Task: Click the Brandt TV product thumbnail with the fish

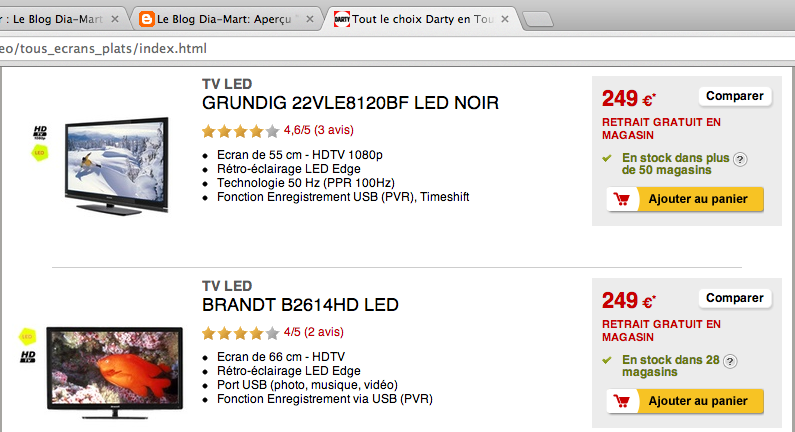Action: pos(115,373)
